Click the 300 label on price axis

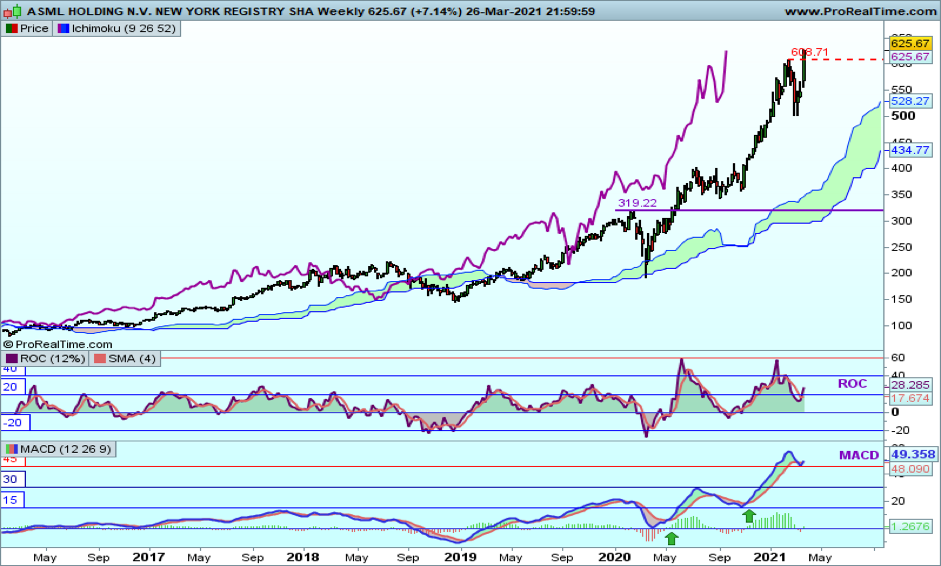coord(901,221)
